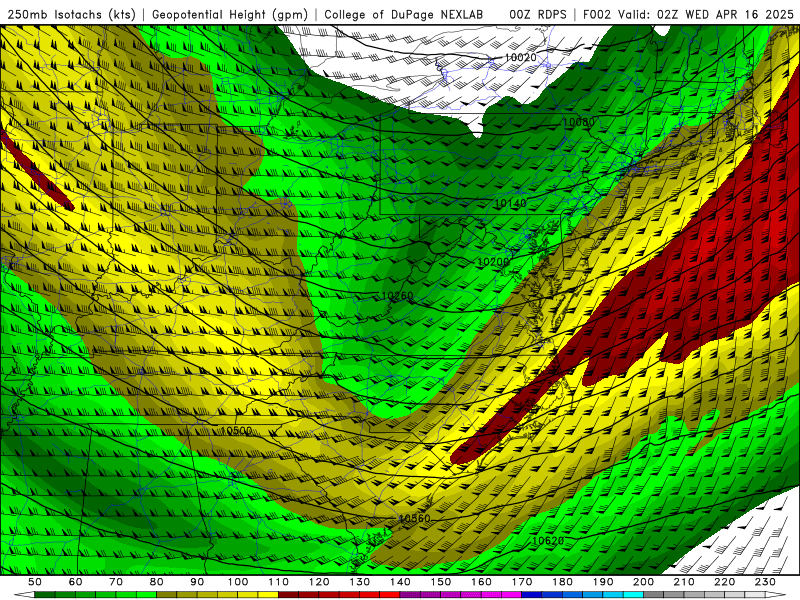The image size is (800, 600).
Task: Click the 200 value on color scale
Action: click(643, 582)
